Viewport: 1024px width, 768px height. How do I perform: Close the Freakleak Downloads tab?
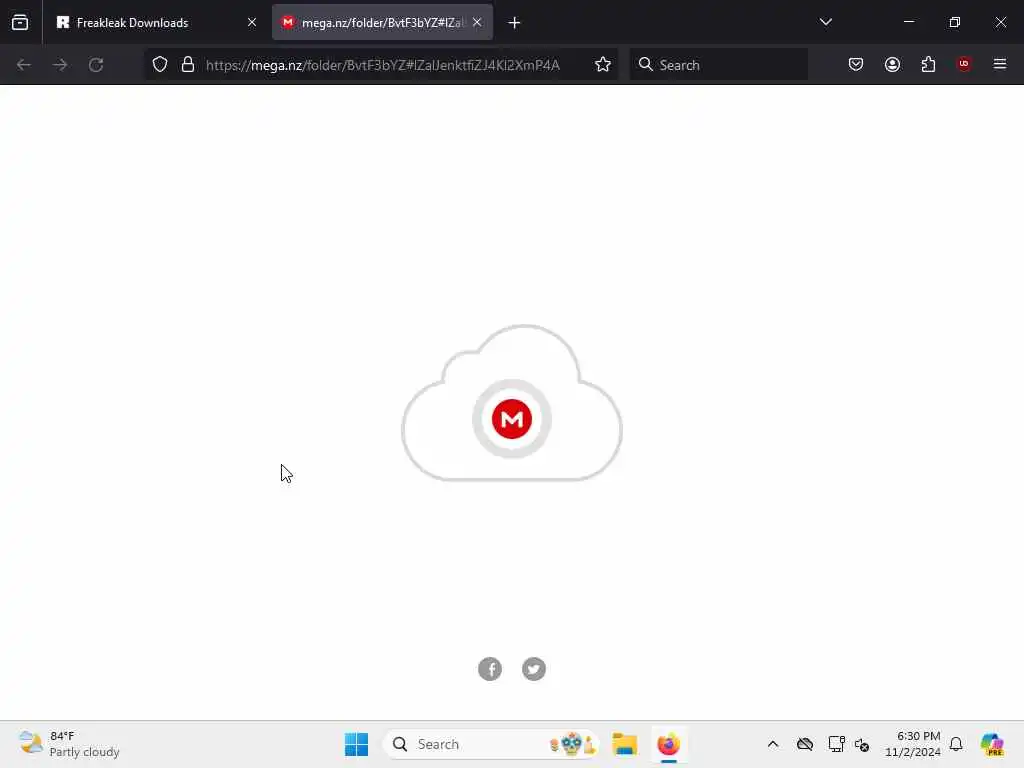251,22
